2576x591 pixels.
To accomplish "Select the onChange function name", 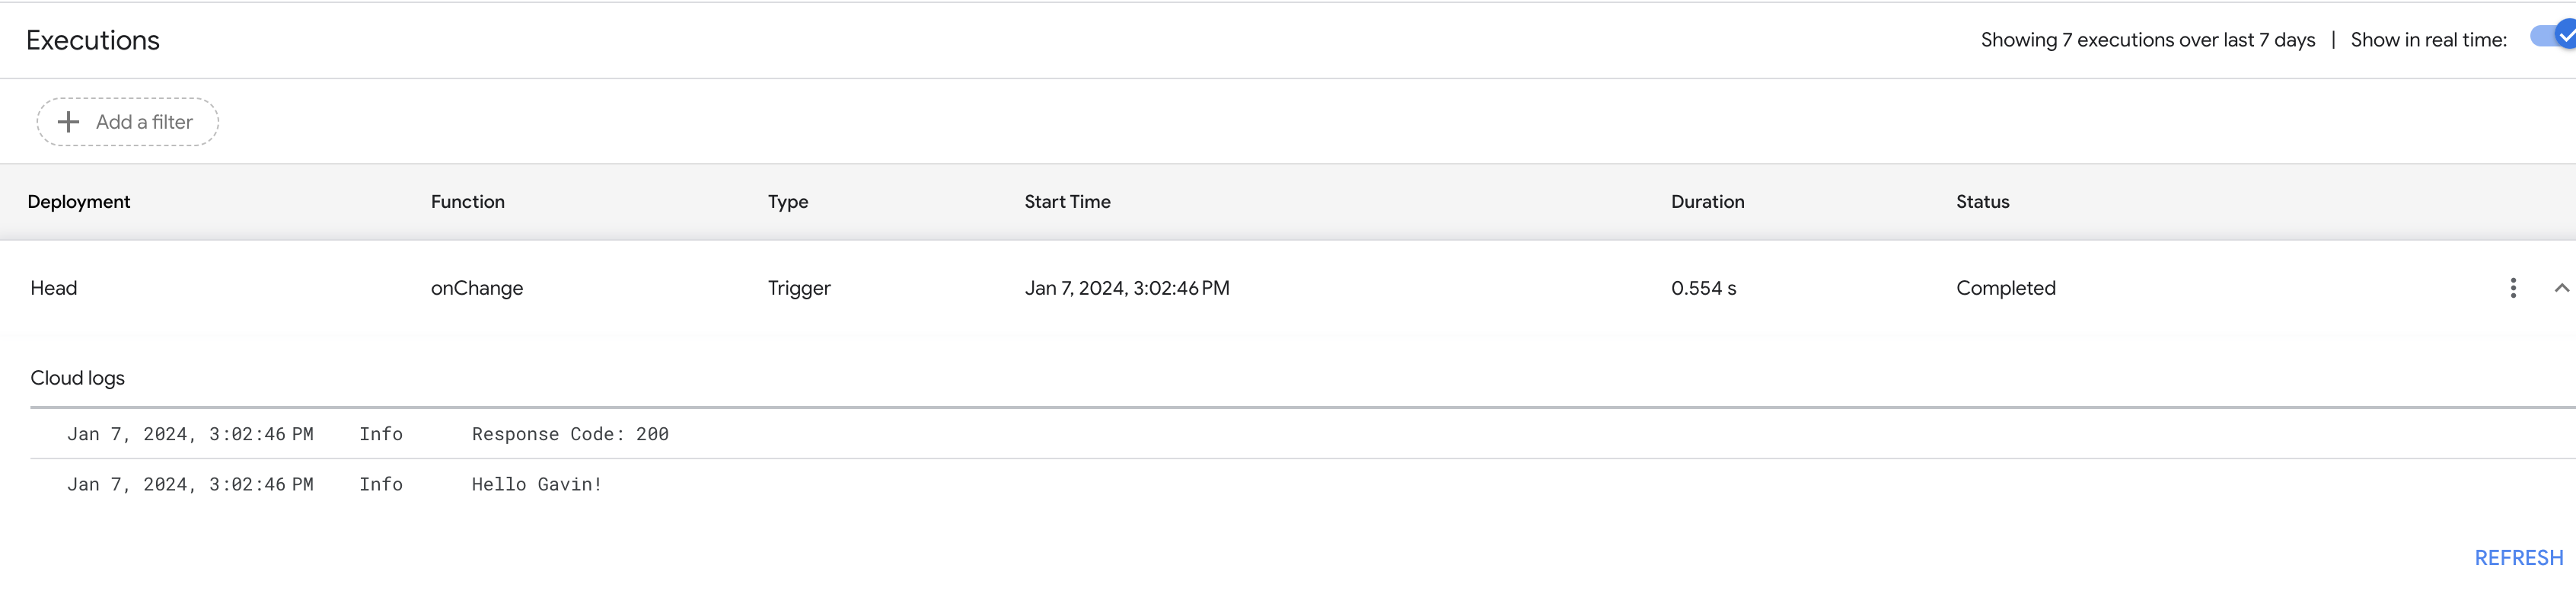I will pos(476,288).
